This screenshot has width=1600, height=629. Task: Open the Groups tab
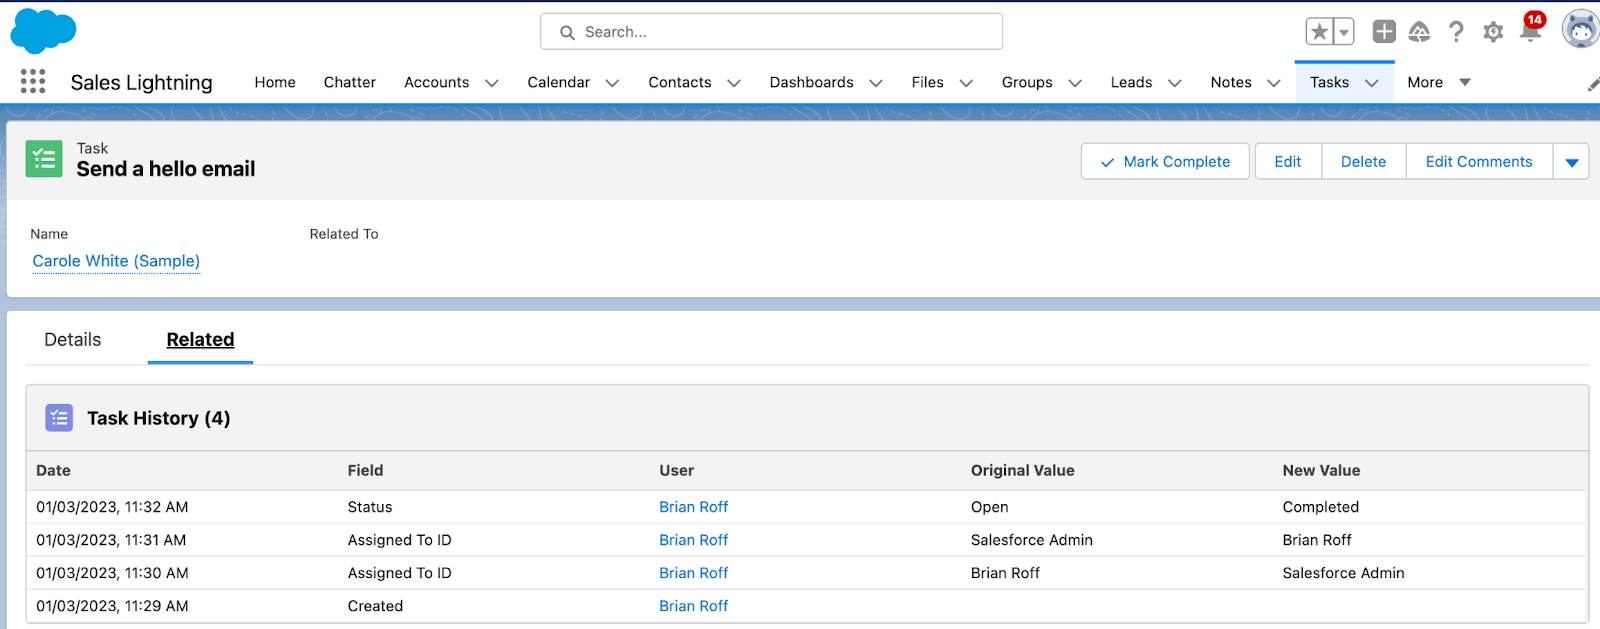coord(1027,82)
